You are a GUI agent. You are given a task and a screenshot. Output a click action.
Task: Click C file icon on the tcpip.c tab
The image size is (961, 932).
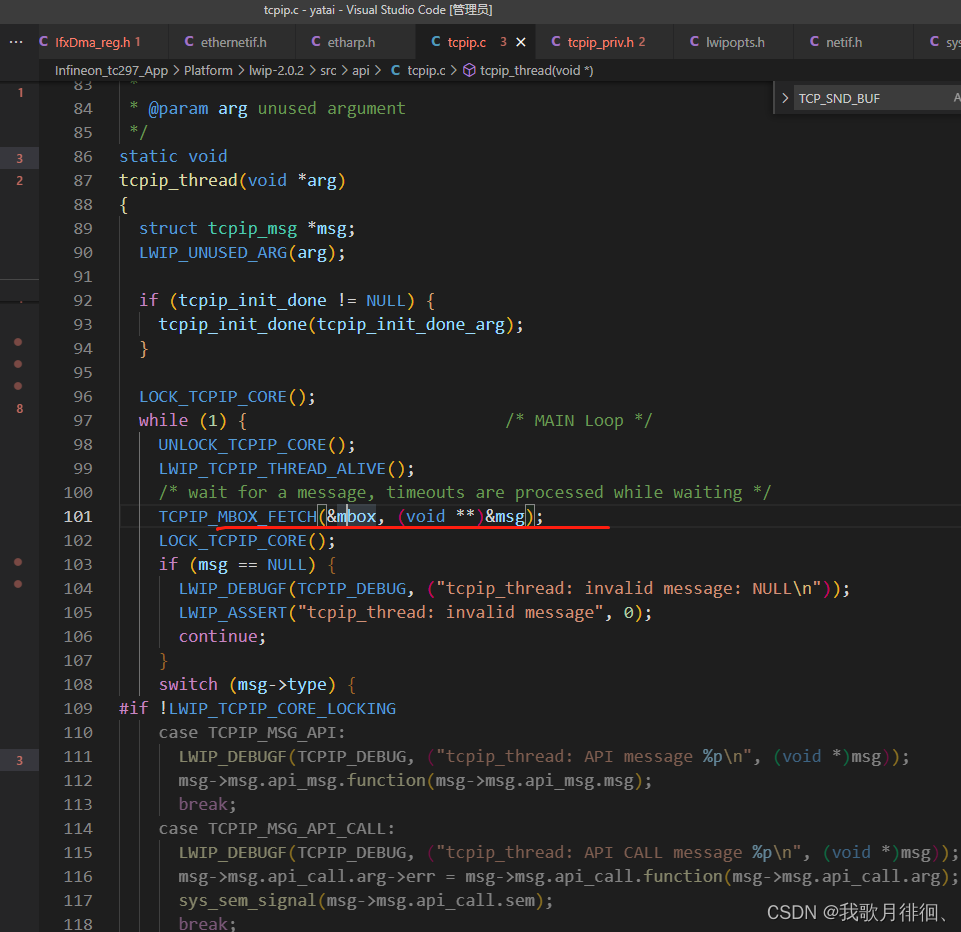click(x=436, y=42)
